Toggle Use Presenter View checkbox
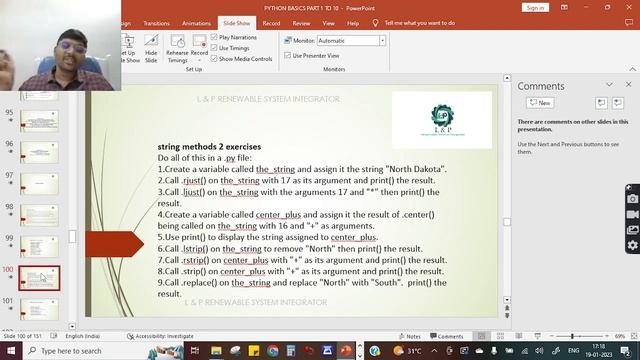 [x=287, y=55]
